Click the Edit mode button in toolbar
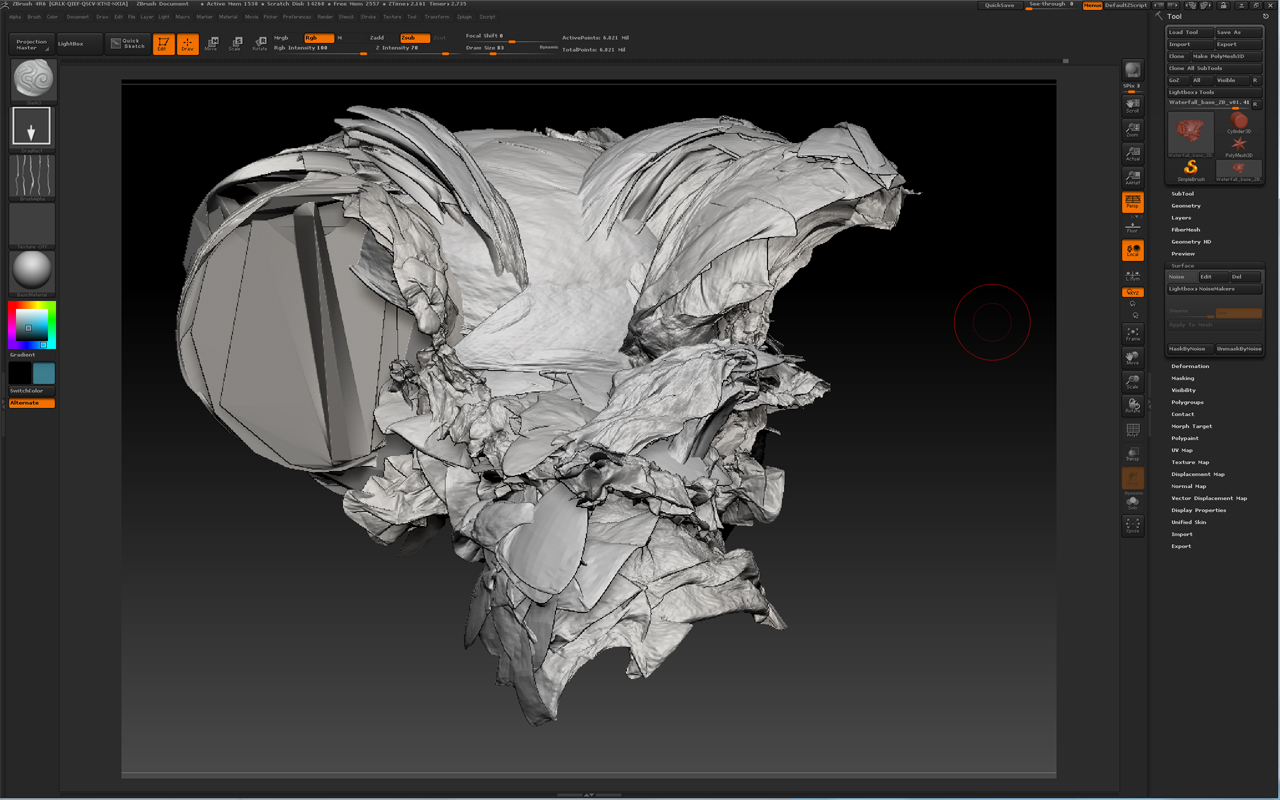 (x=163, y=44)
